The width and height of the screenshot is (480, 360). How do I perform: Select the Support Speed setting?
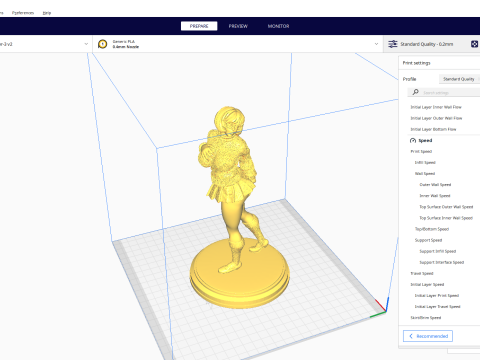428,240
